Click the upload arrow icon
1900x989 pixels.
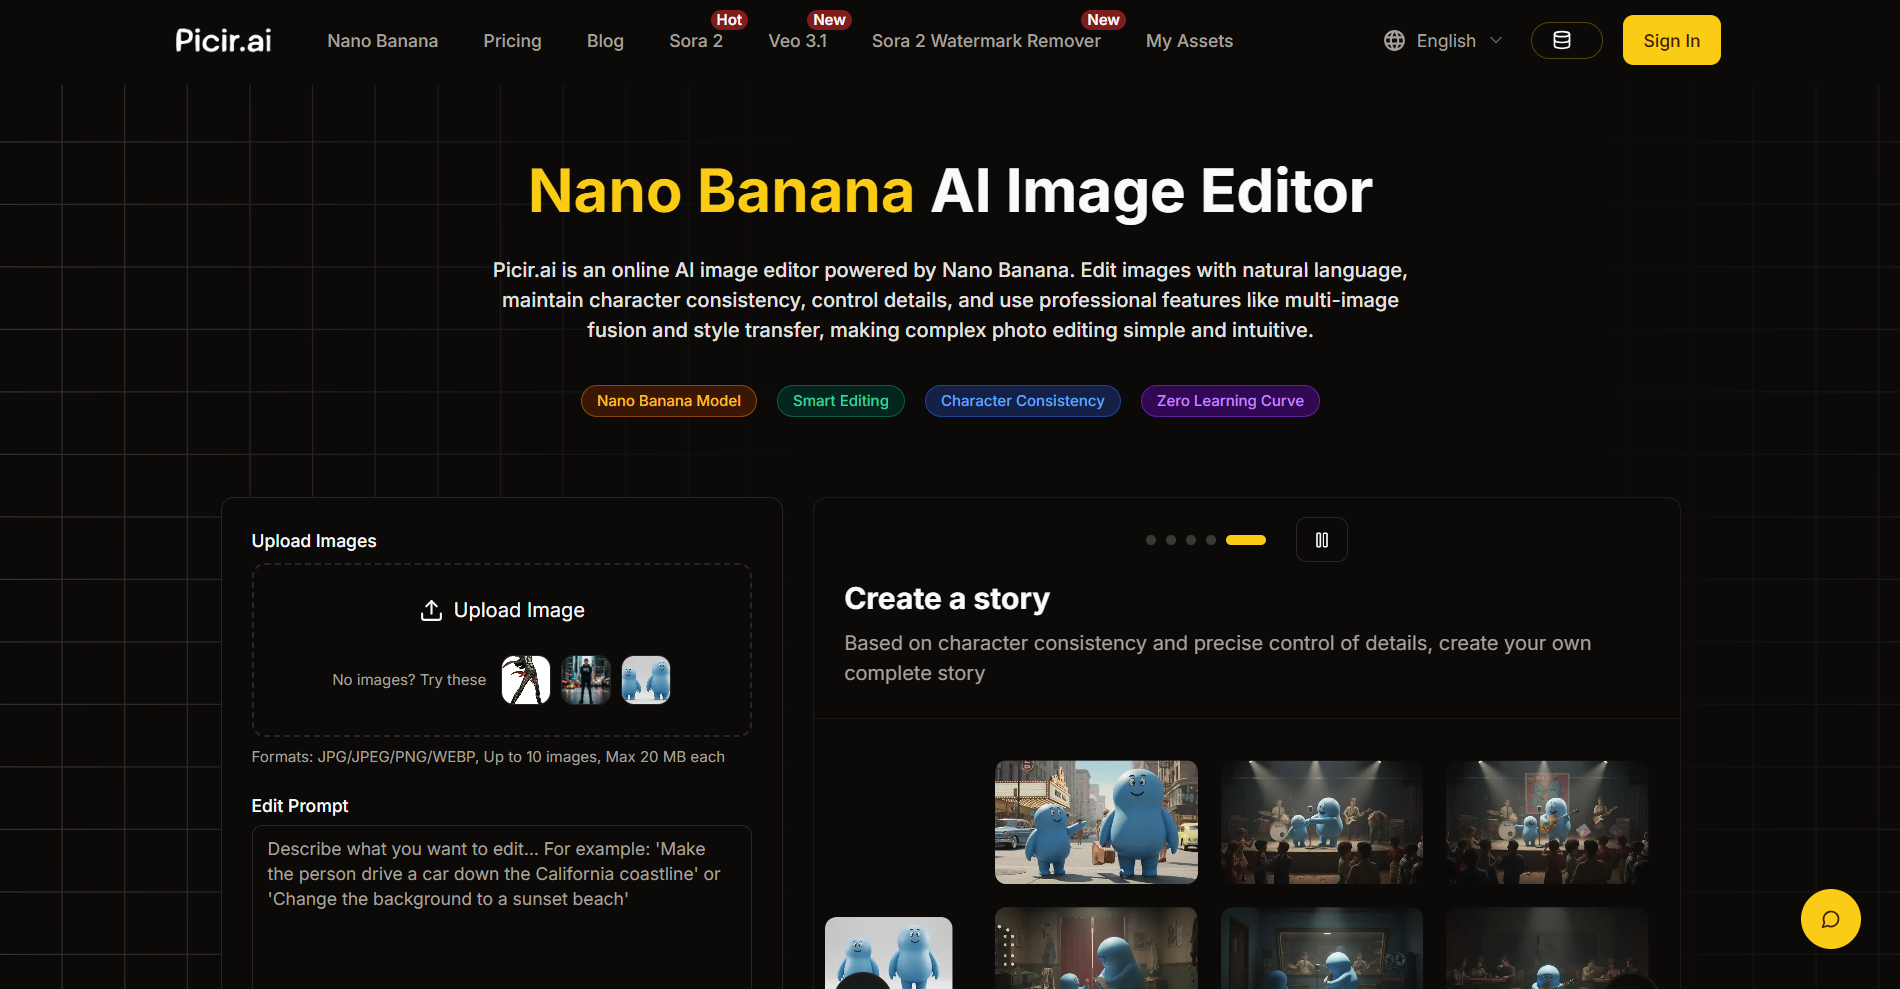431,610
